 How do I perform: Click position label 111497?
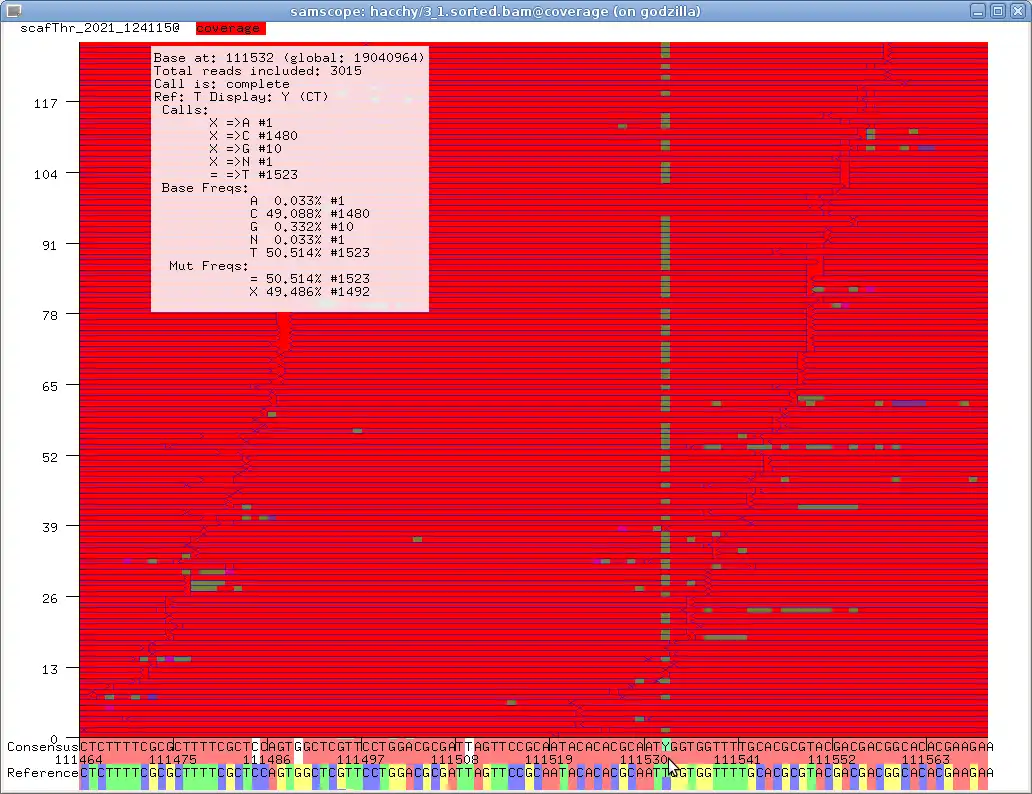(x=361, y=759)
